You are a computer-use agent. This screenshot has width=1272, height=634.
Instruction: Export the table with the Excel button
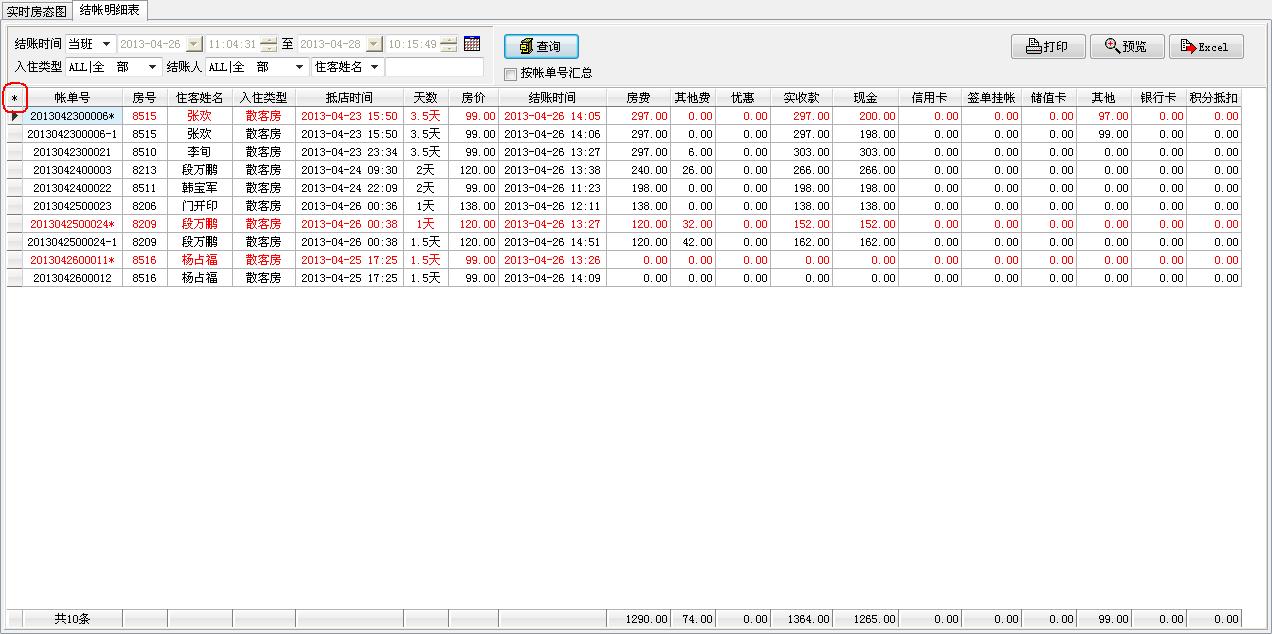pos(1207,46)
